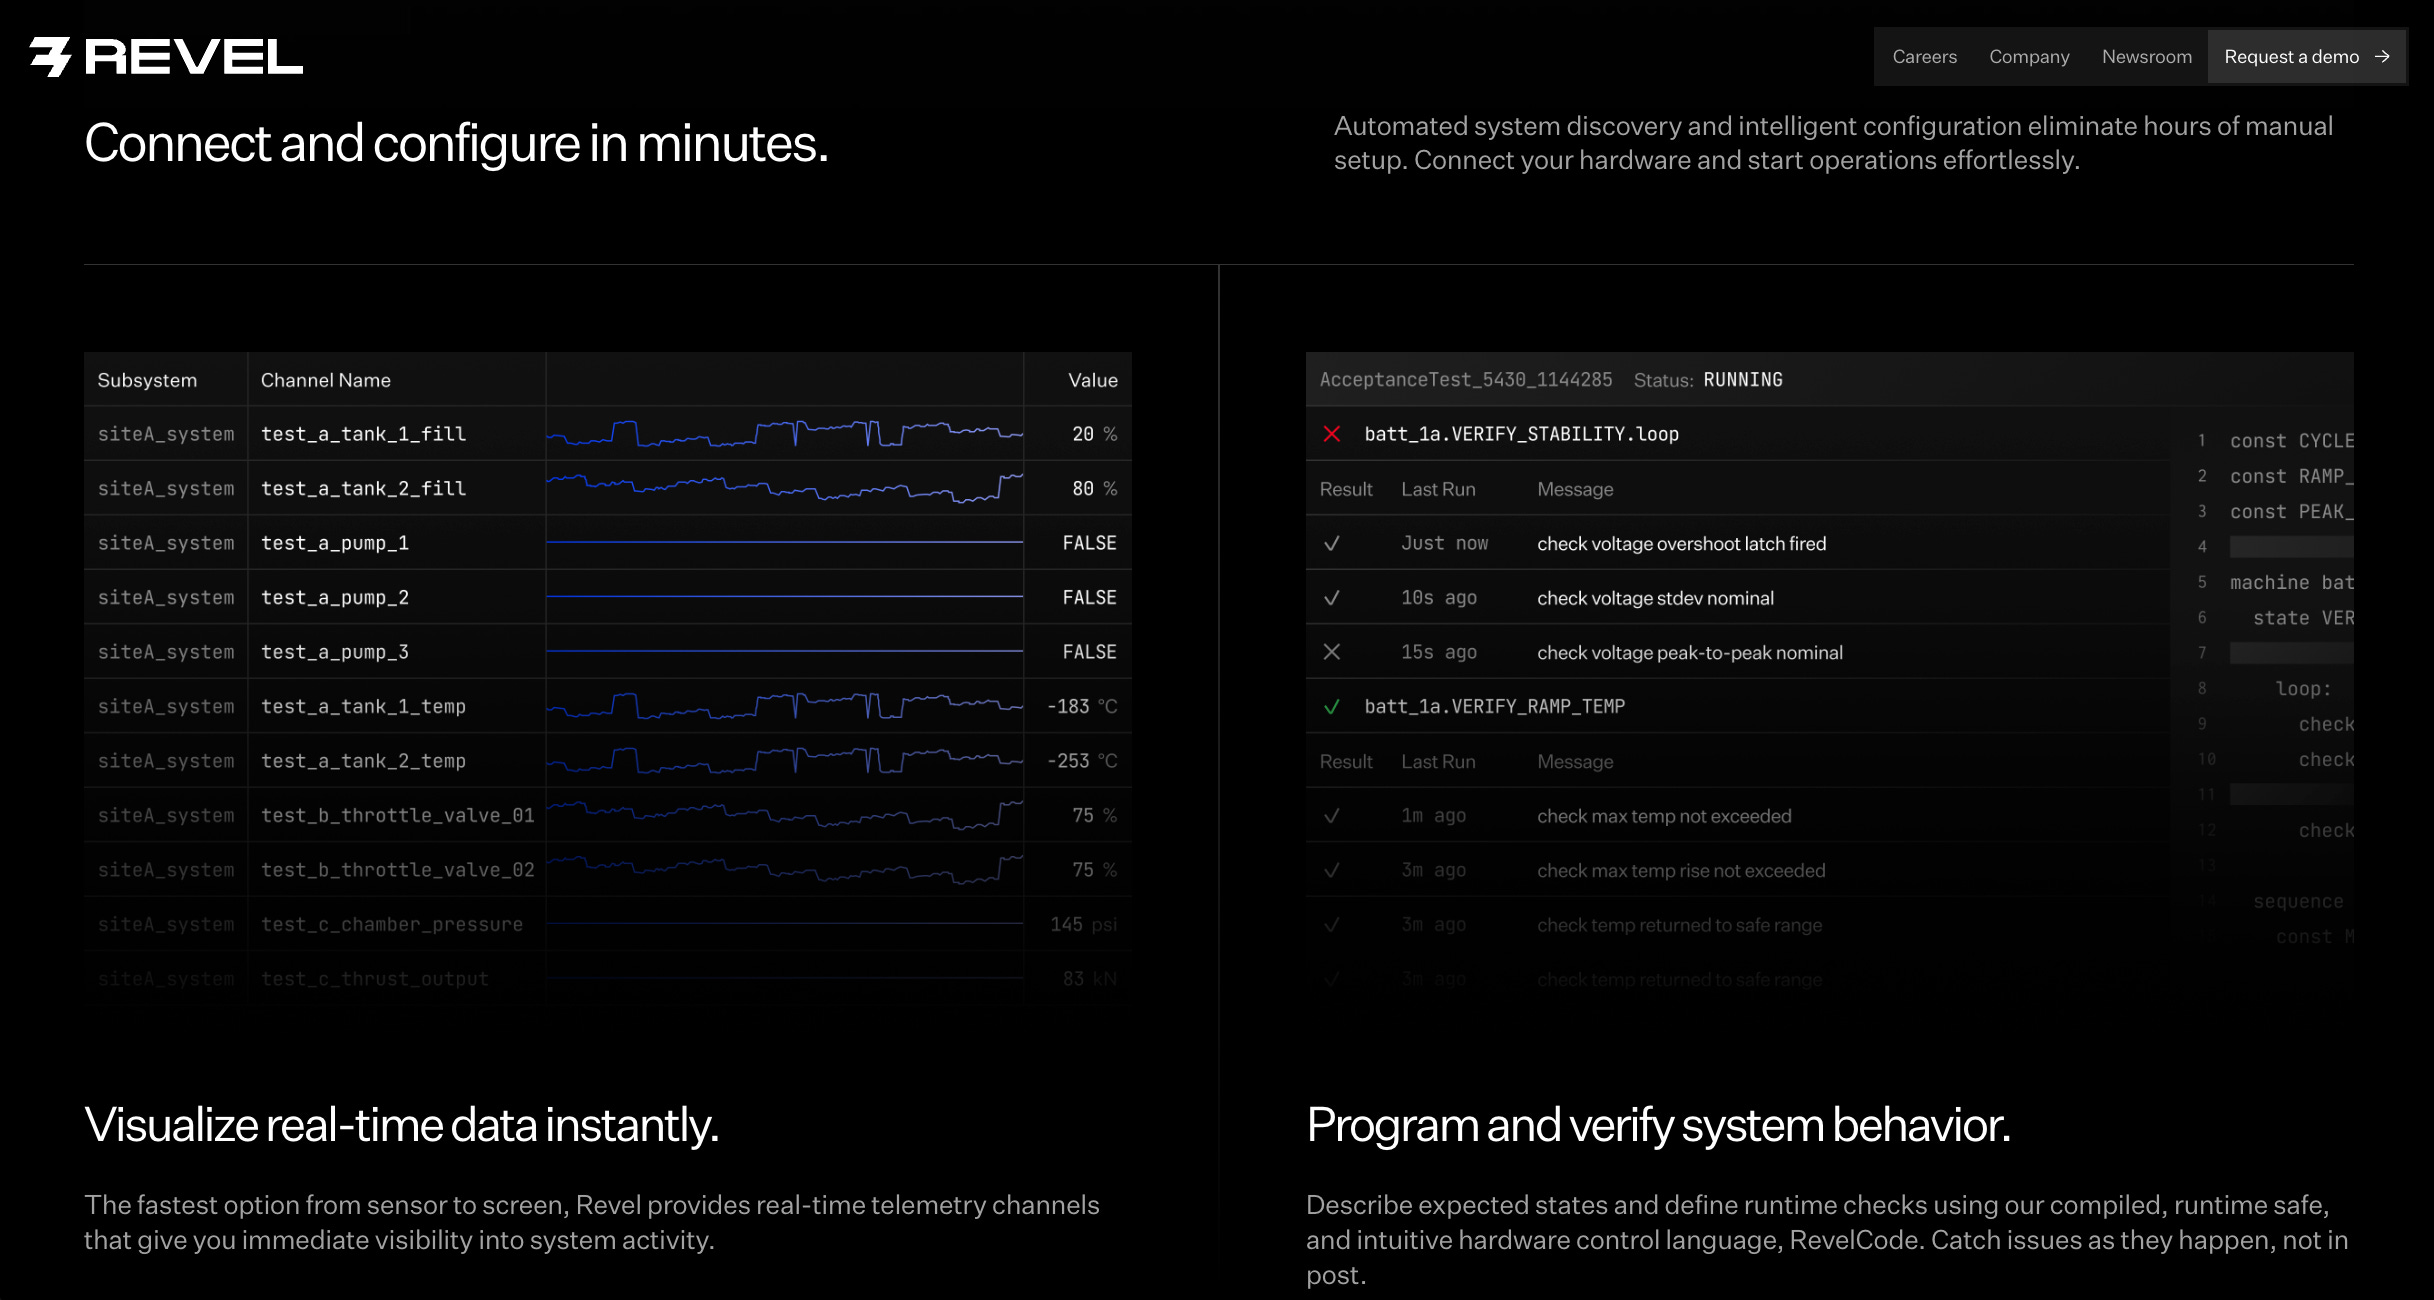Click X icon for peak-to-peak nominal row
The width and height of the screenshot is (2434, 1300).
(1332, 652)
